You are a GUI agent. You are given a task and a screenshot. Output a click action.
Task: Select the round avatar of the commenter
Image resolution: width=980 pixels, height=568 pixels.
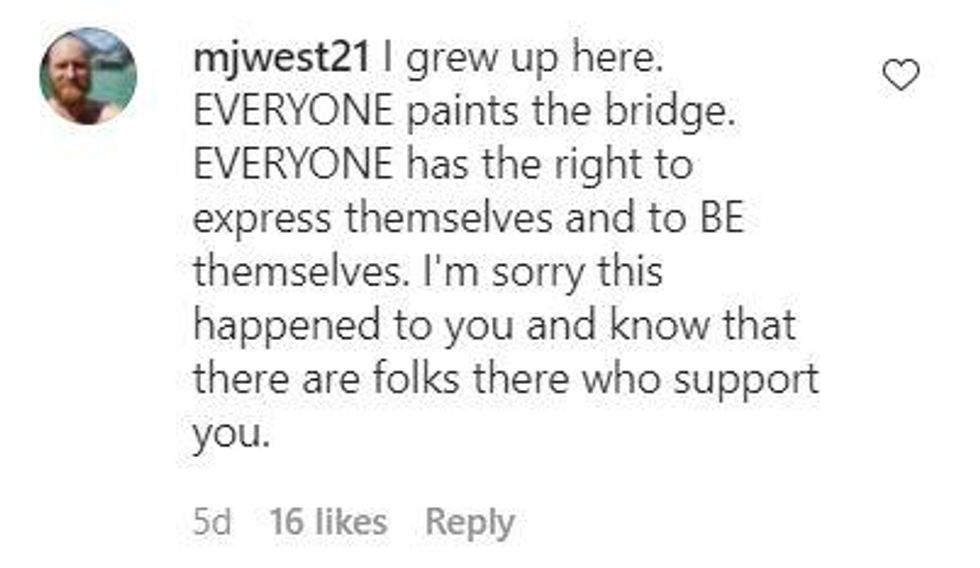(88, 76)
